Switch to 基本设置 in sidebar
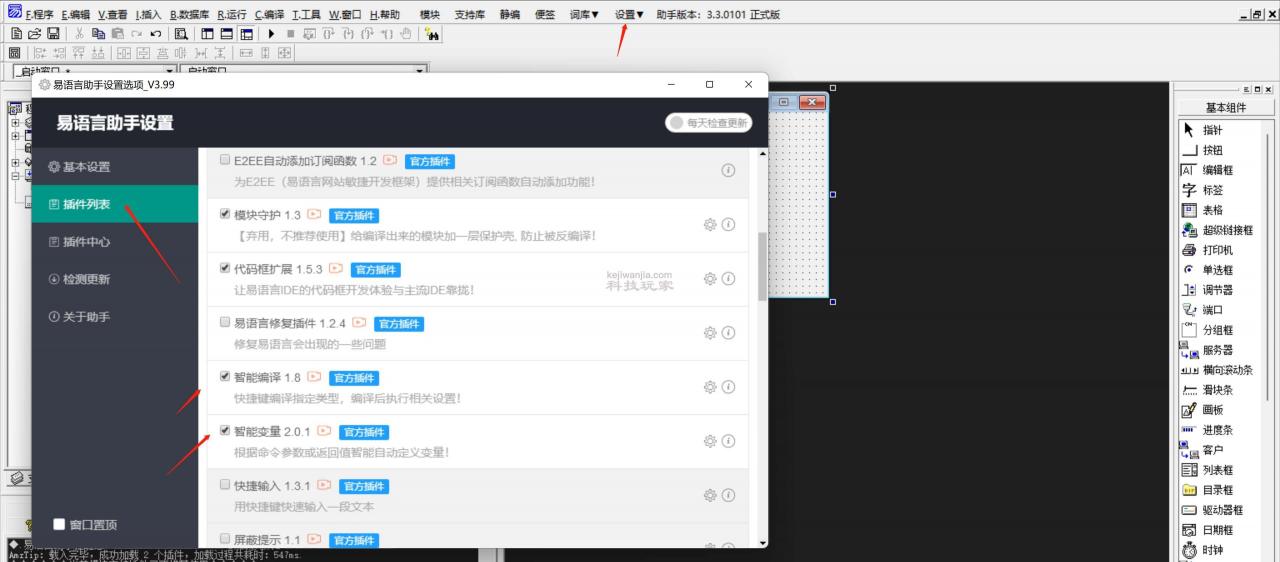Viewport: 1280px width, 562px height. [x=115, y=167]
